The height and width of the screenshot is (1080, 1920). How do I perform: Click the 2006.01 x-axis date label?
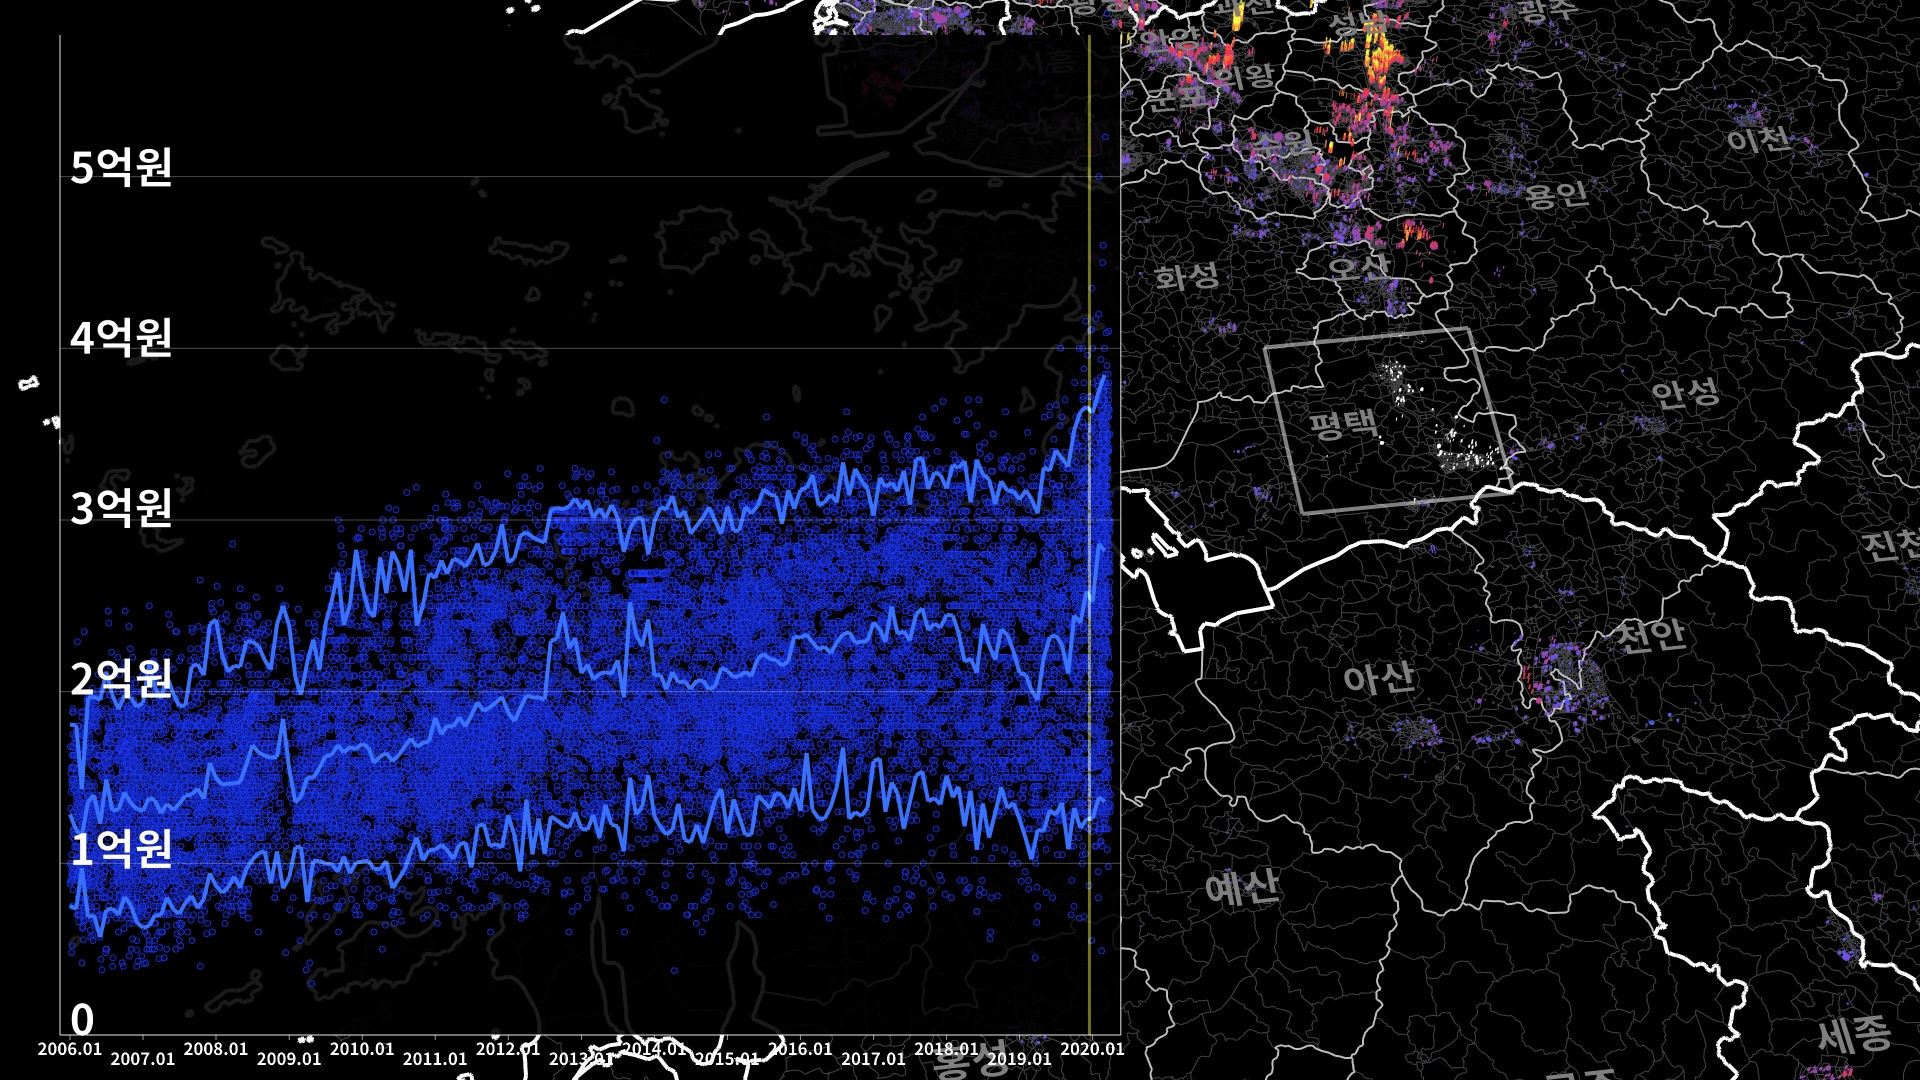tap(70, 1049)
